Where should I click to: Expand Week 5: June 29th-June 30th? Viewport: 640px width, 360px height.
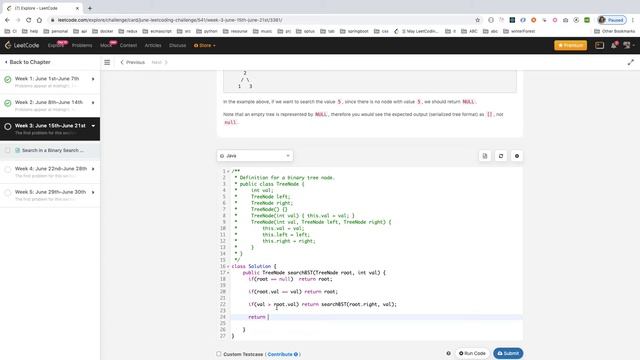pyautogui.click(x=50, y=195)
